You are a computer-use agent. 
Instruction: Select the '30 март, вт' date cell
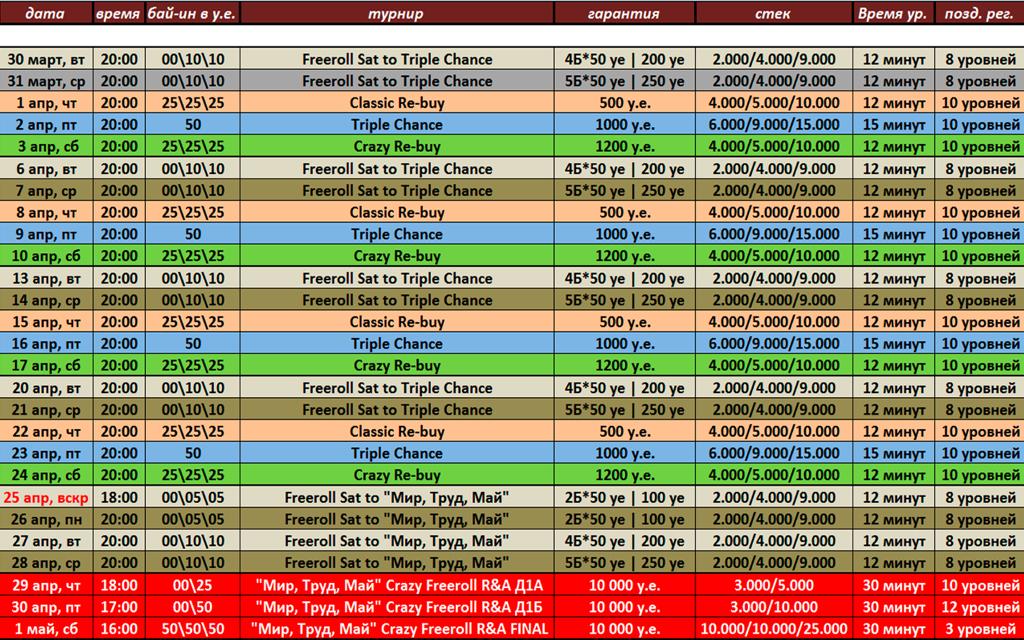tap(46, 59)
